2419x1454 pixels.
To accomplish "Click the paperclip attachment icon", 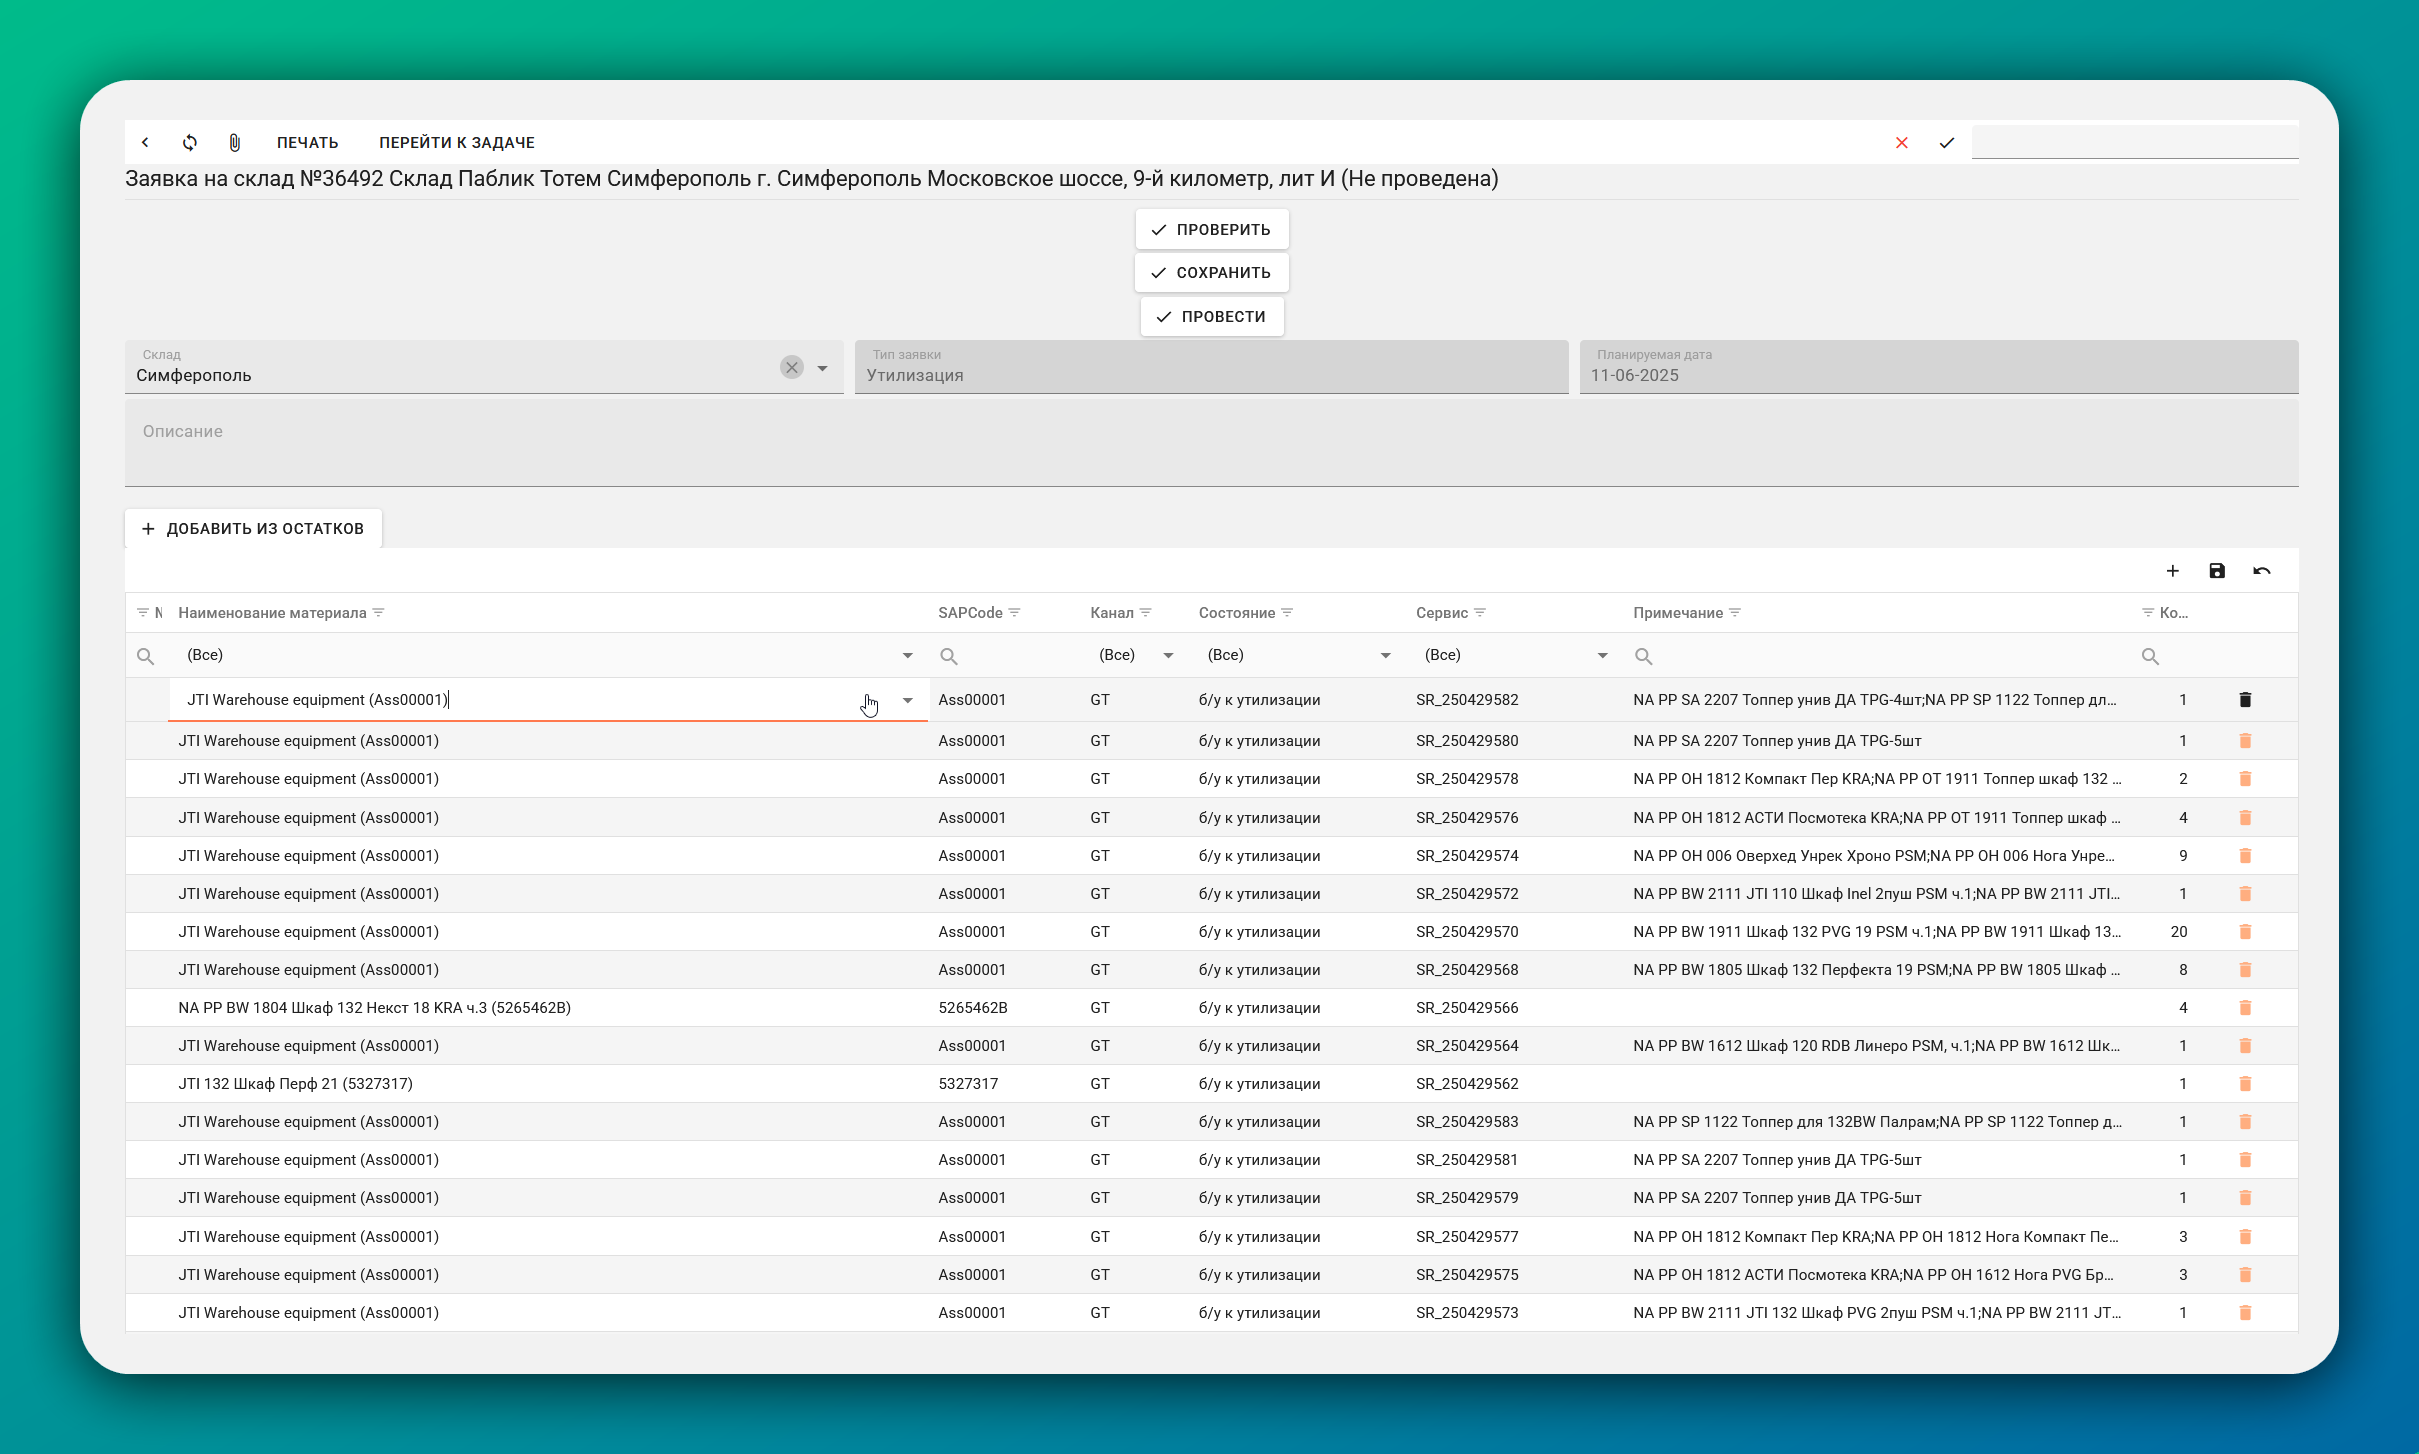I will pyautogui.click(x=234, y=142).
